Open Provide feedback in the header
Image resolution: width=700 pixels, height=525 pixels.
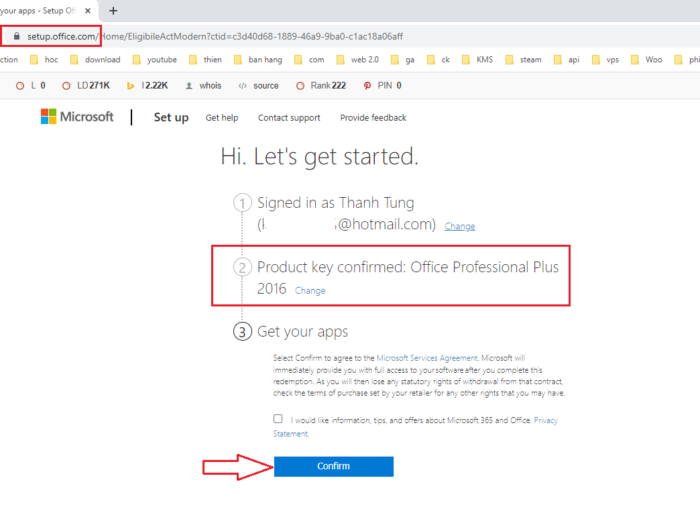[x=373, y=118]
